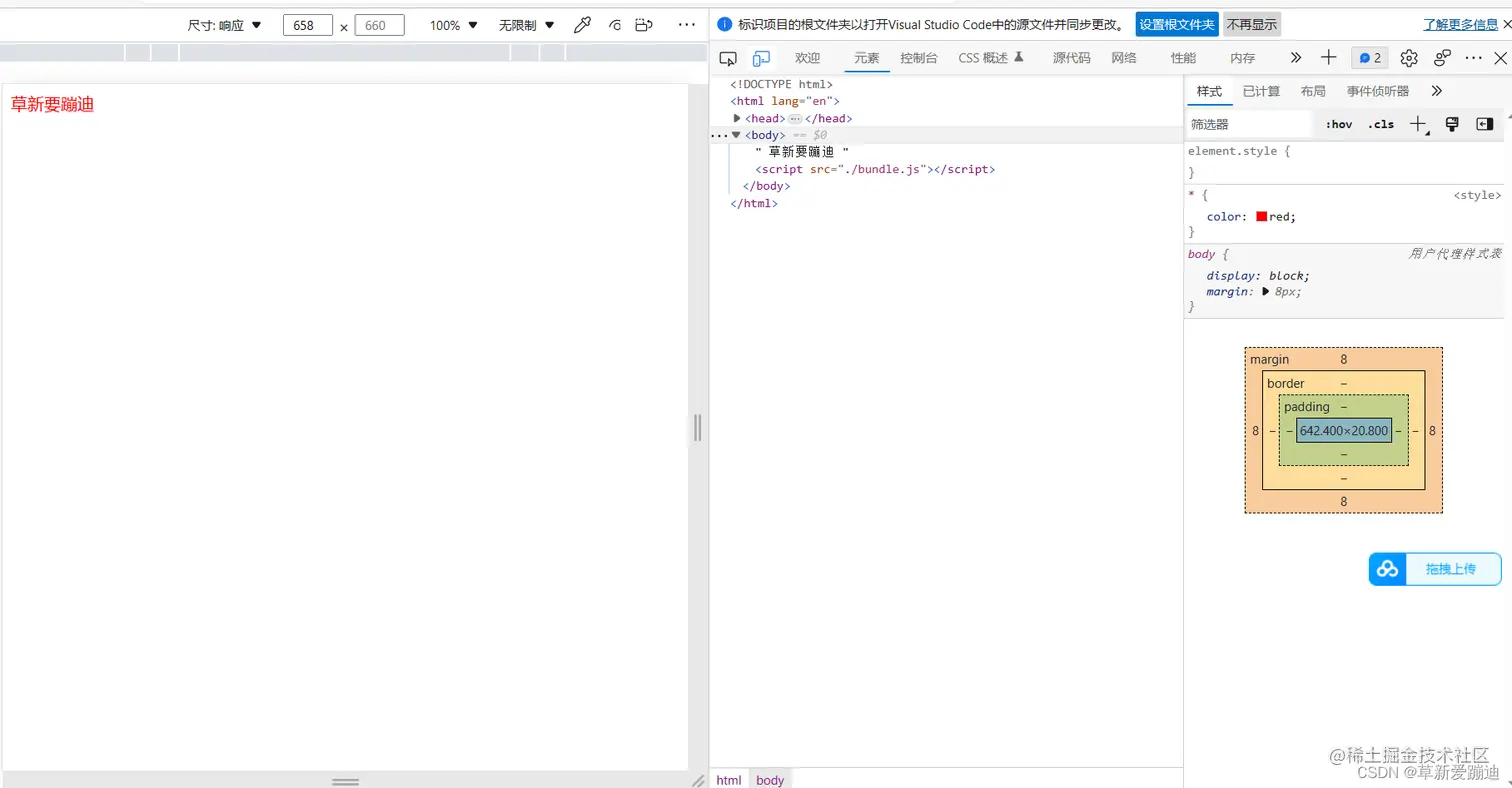Collapse the body element node

pyautogui.click(x=737, y=135)
